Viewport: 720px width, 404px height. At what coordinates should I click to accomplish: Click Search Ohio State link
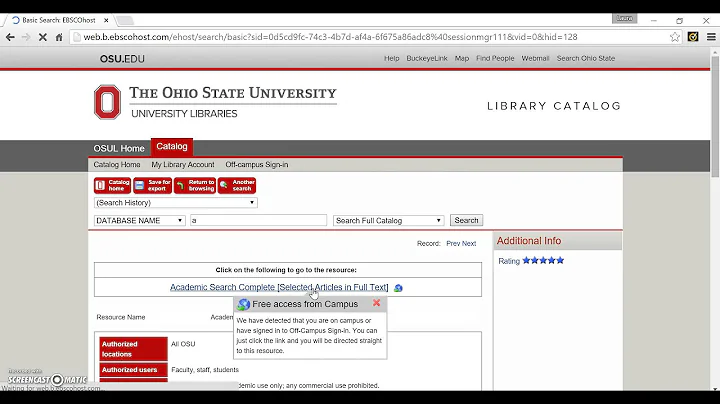tap(585, 58)
